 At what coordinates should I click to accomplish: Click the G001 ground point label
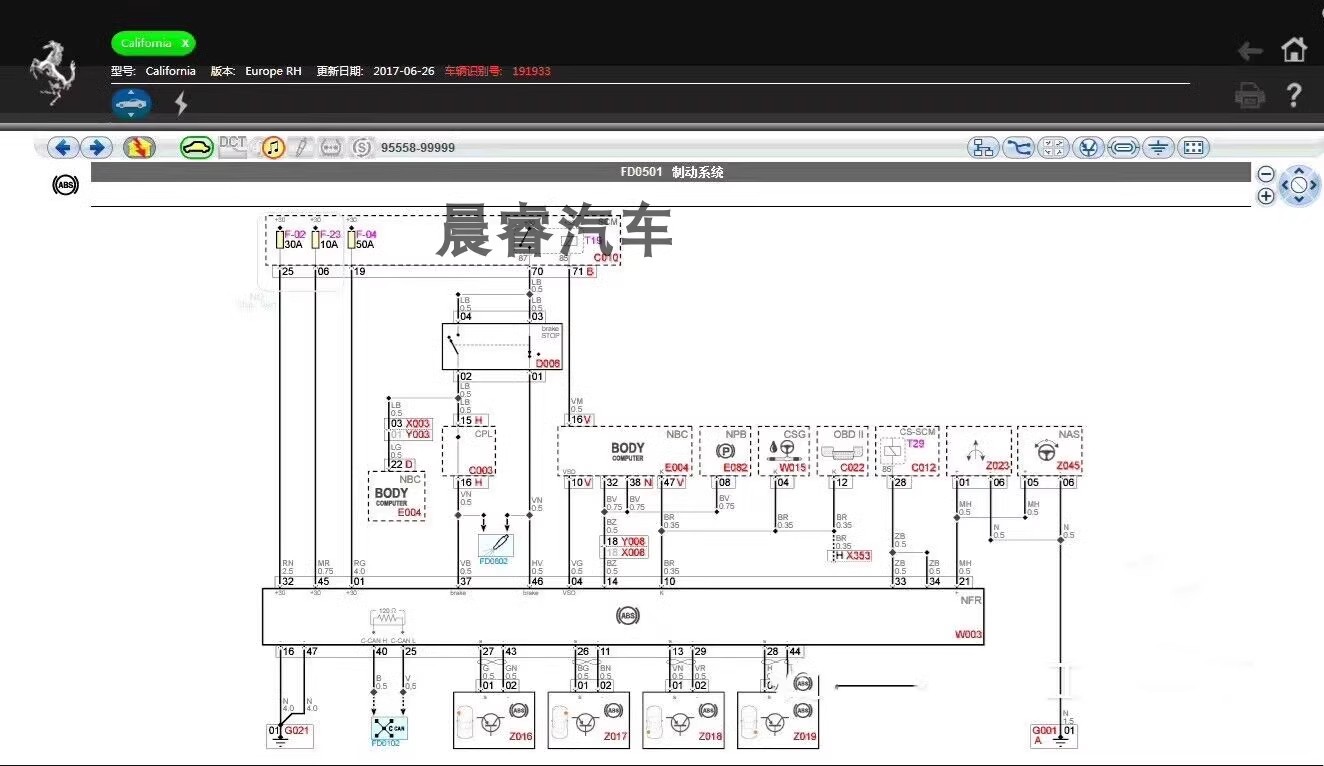(x=1044, y=731)
